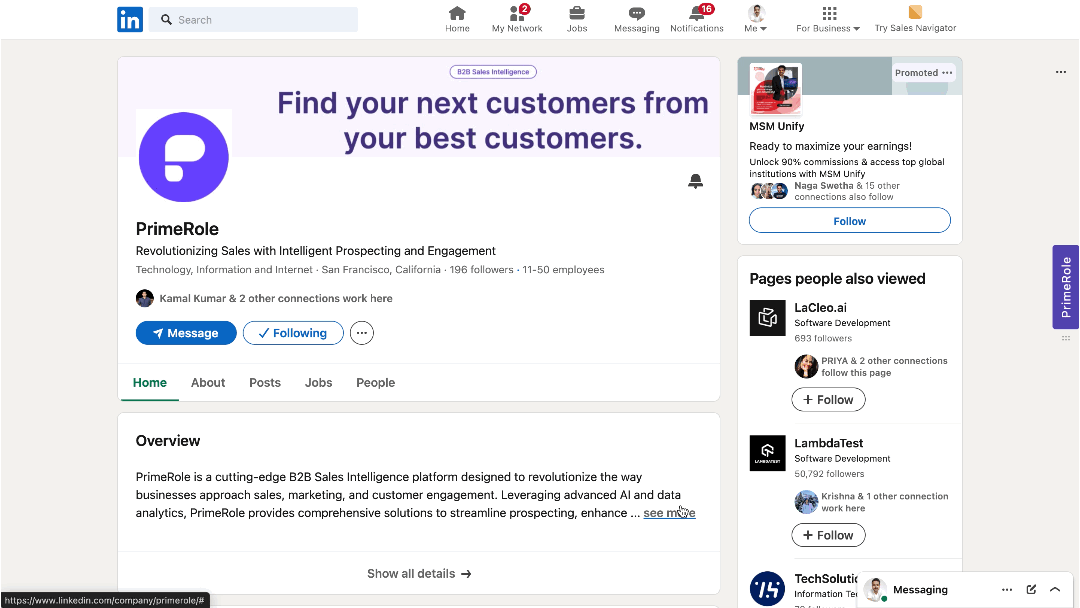The image size is (1080, 608).
Task: Click the PrimeRole page title
Action: pyautogui.click(x=177, y=229)
